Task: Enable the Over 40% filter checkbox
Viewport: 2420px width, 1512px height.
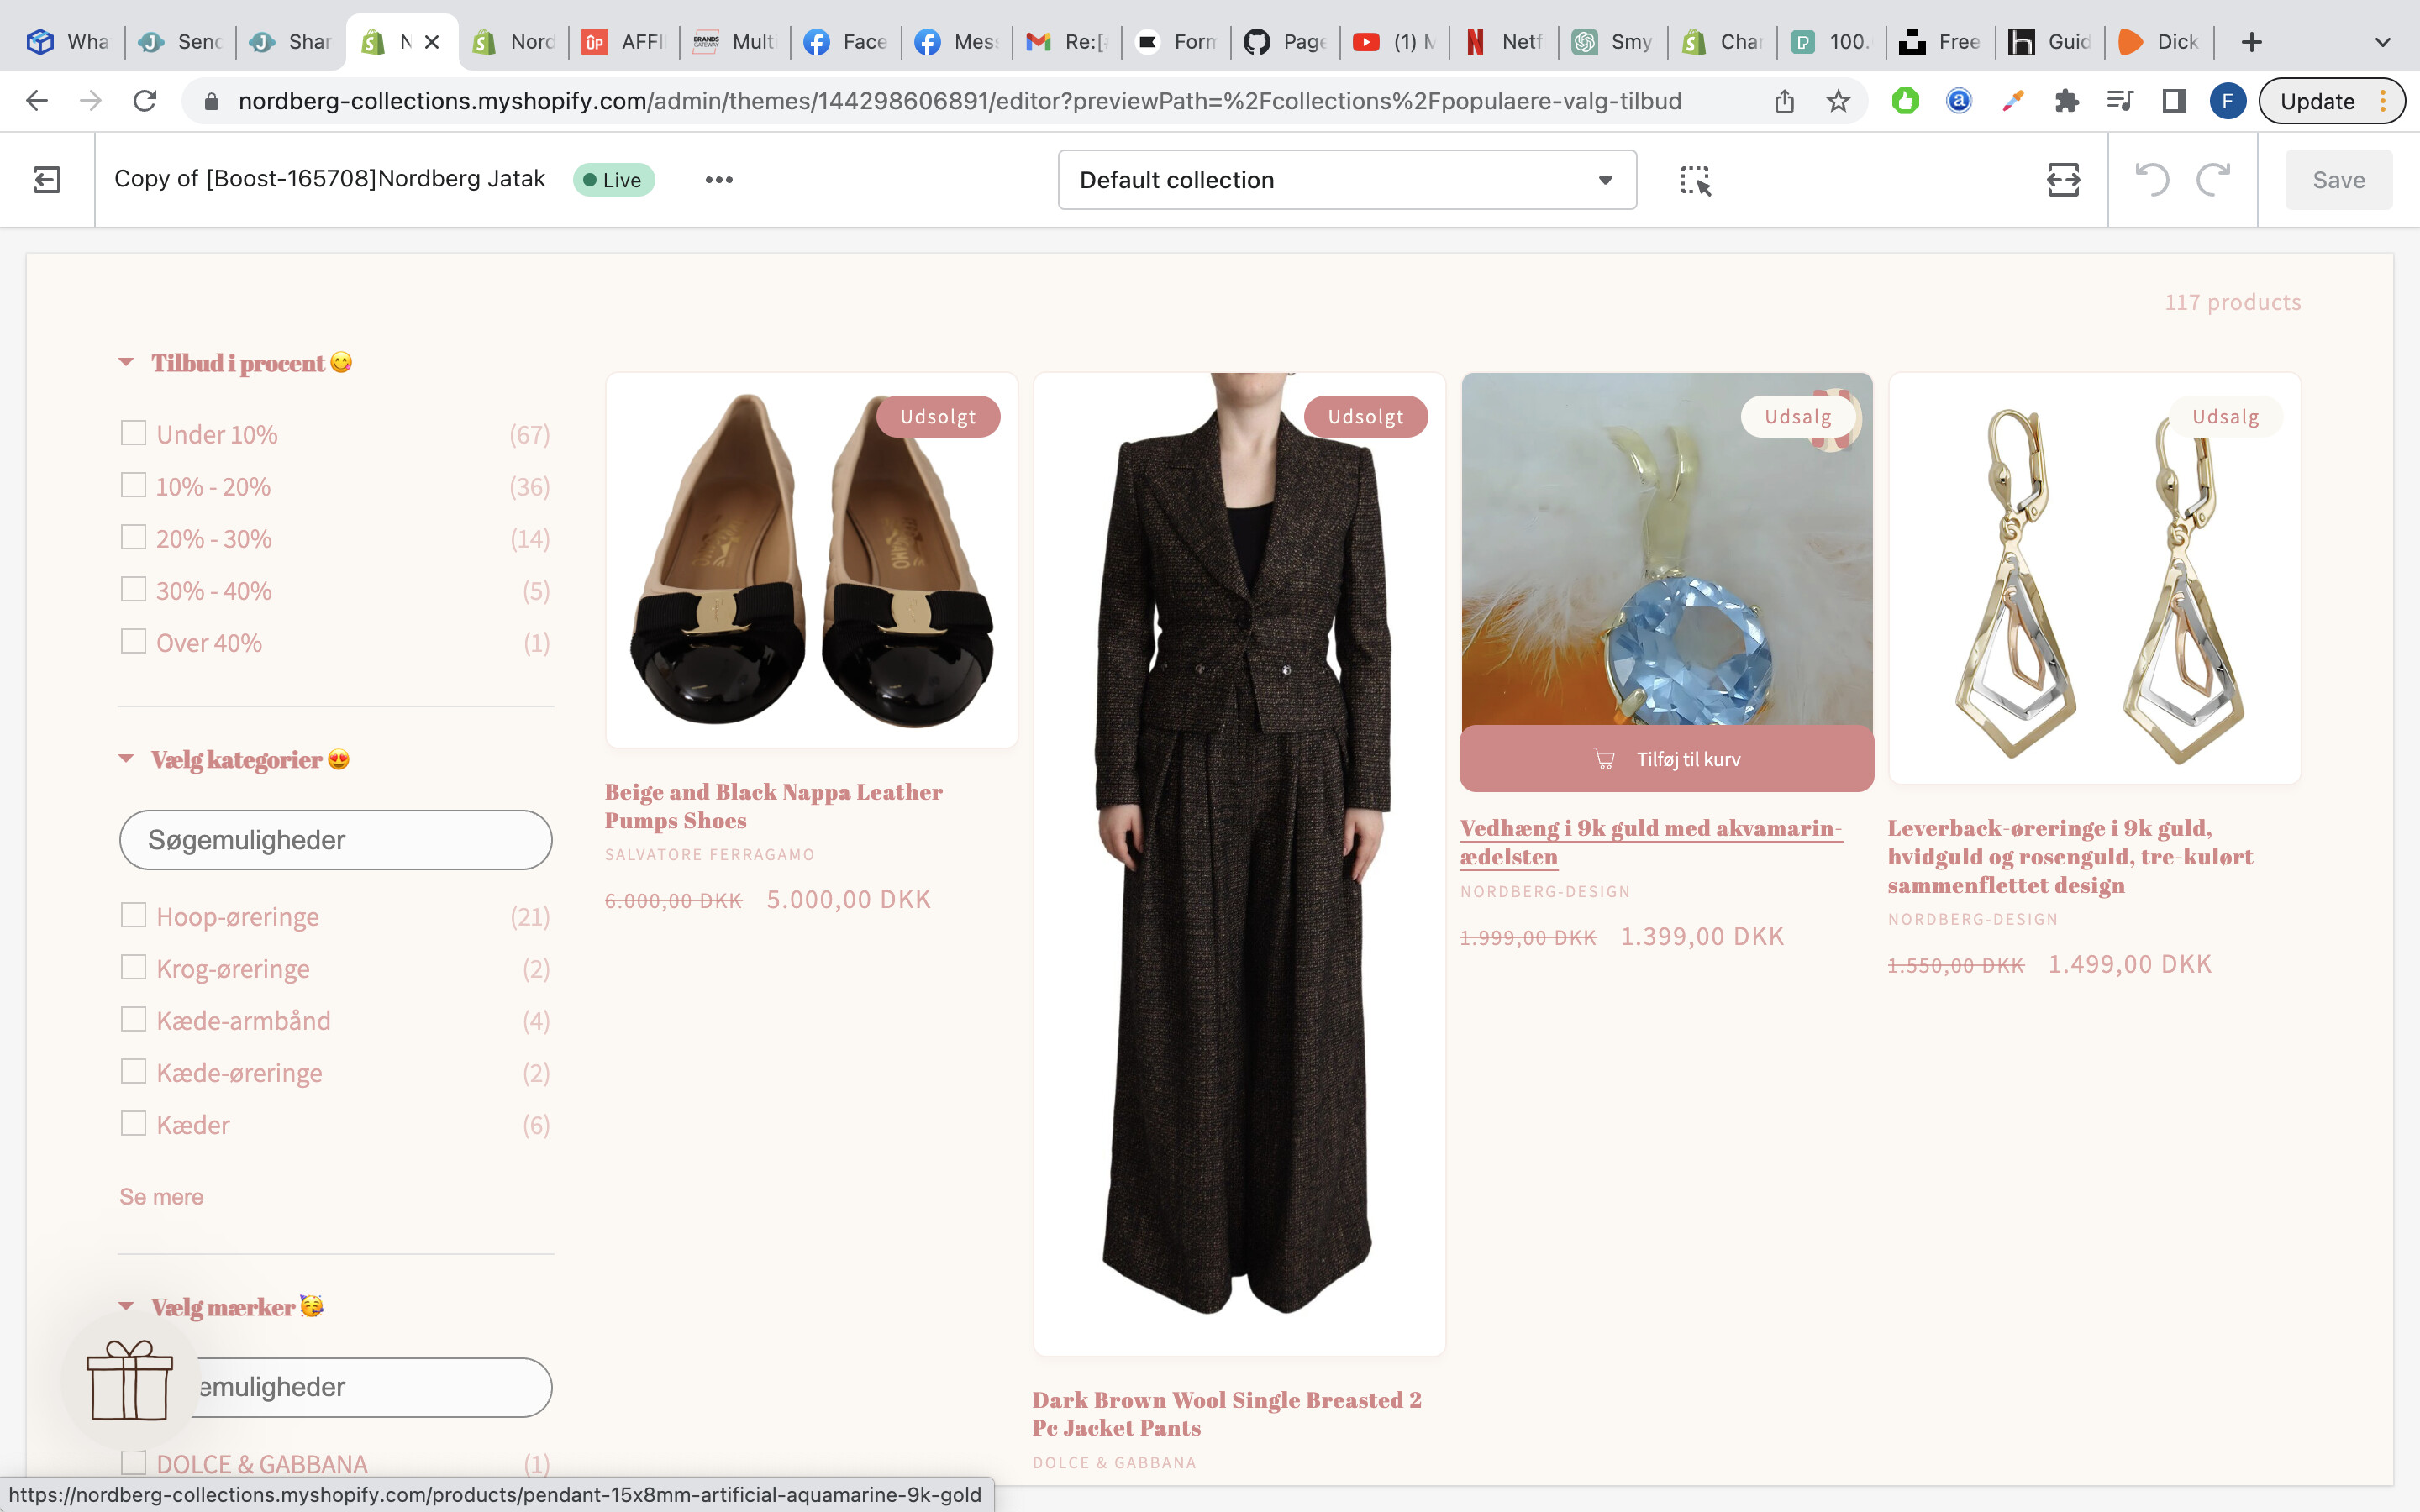Action: pos(133,641)
